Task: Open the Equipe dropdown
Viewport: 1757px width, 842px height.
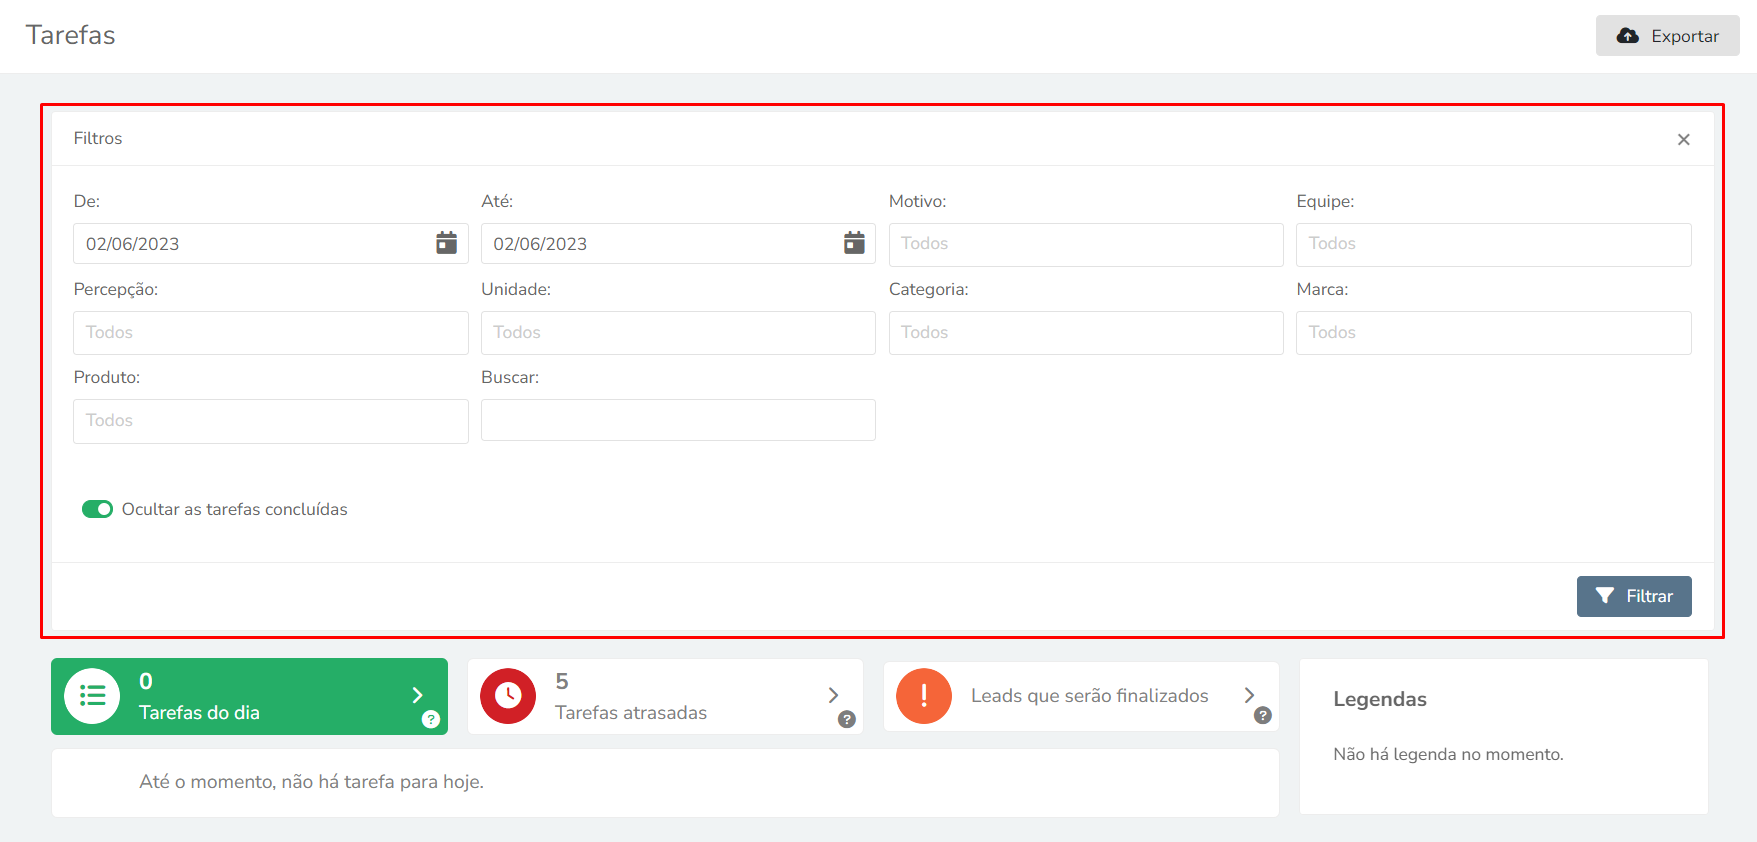Action: pyautogui.click(x=1494, y=244)
